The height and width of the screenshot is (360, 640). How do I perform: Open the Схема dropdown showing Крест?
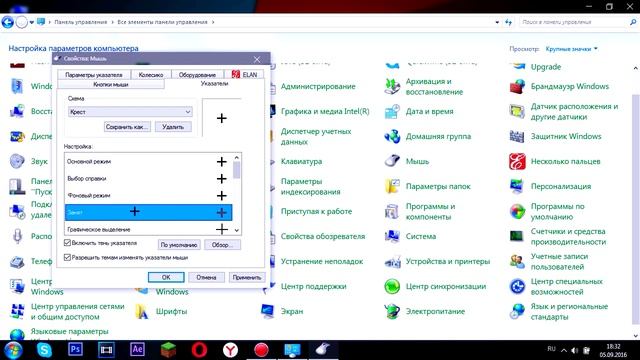pos(130,112)
